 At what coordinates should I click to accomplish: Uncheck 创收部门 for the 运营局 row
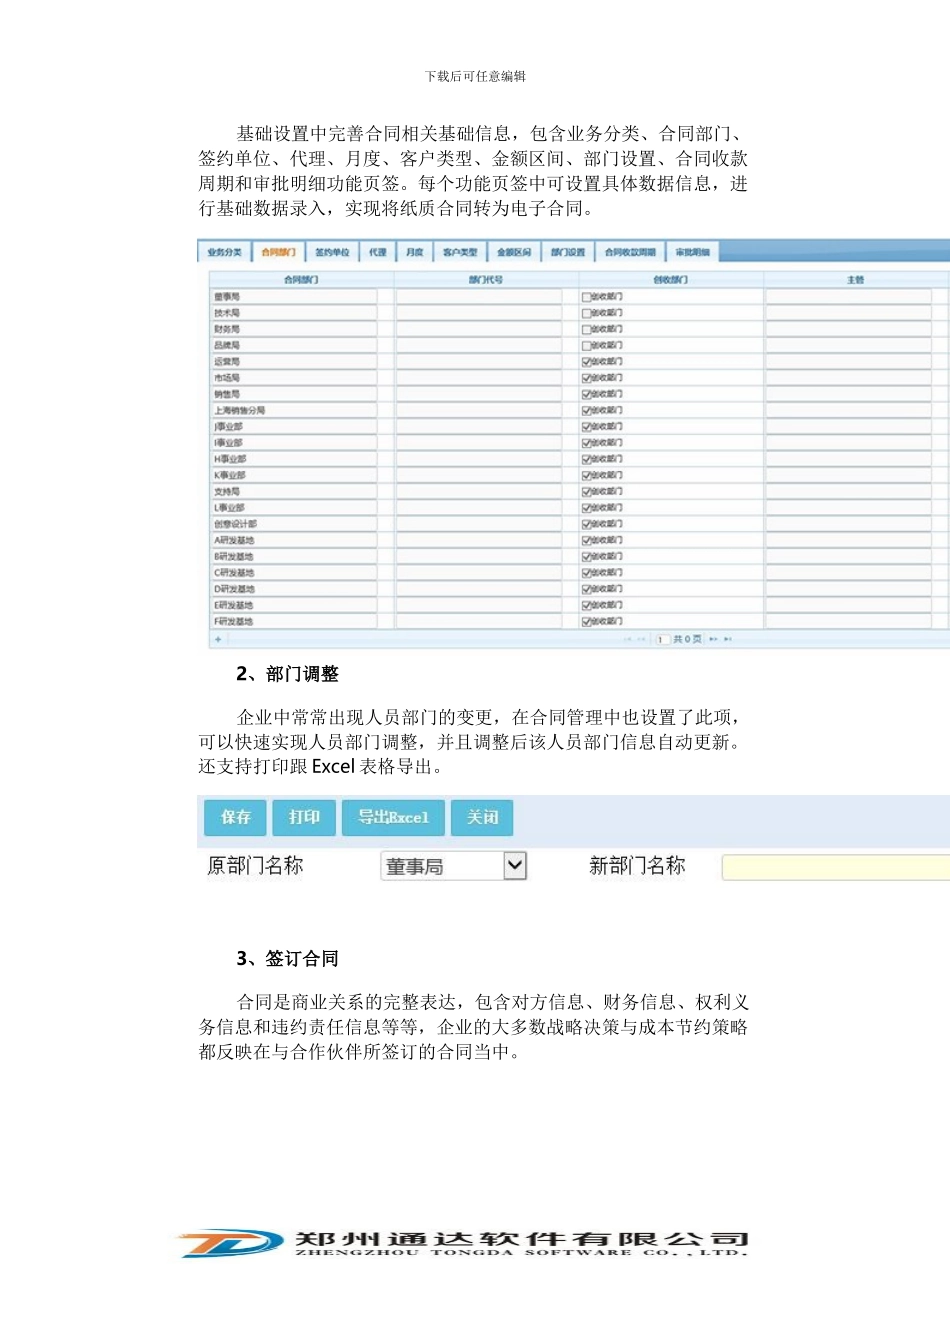587,362
